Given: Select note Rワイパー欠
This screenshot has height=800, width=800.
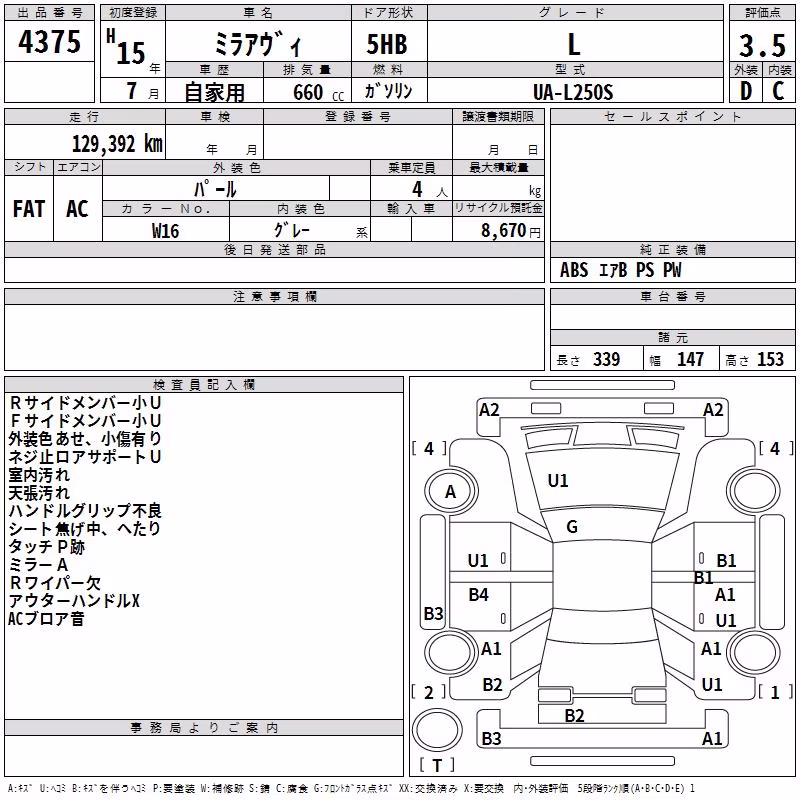Looking at the screenshot, I should pos(55,583).
